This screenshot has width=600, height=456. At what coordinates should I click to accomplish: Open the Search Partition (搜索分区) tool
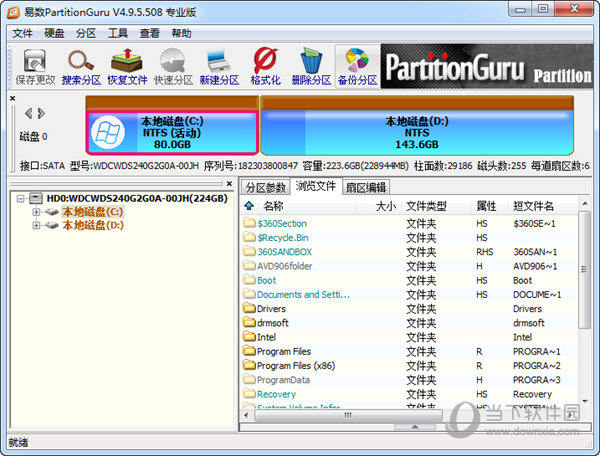tap(81, 67)
